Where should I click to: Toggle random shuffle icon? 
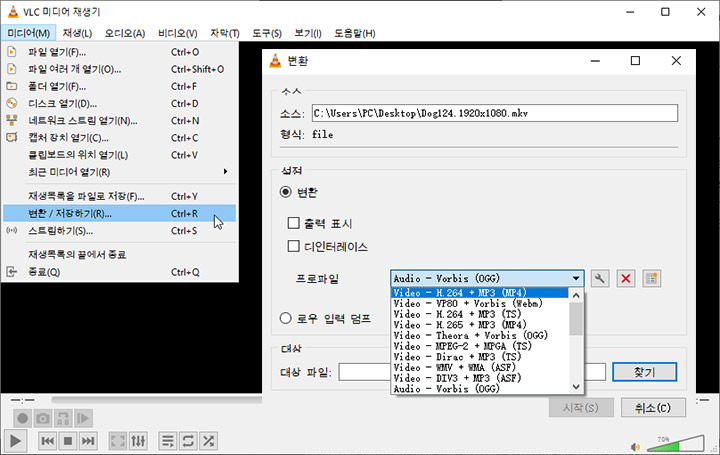[x=208, y=441]
